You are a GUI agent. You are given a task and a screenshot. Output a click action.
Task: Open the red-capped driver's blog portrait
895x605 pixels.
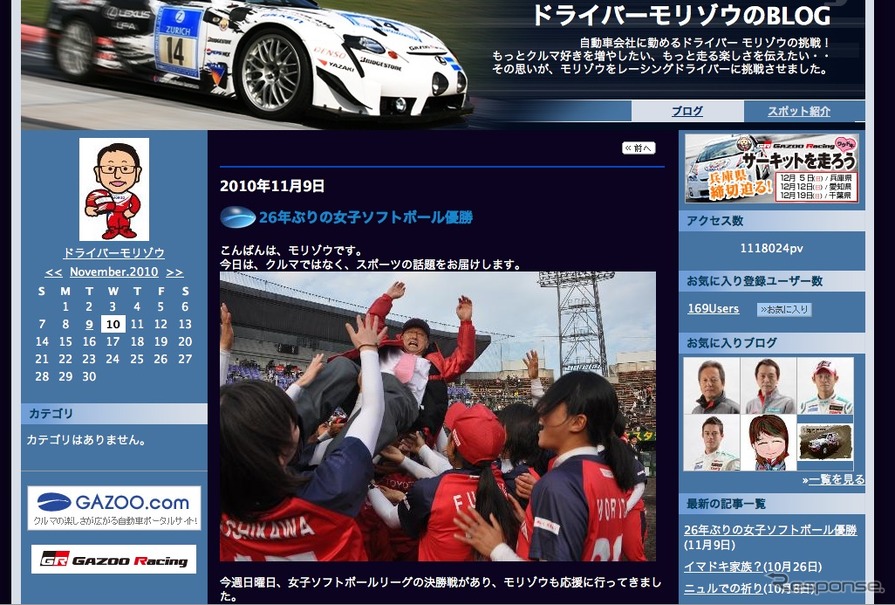tap(825, 386)
